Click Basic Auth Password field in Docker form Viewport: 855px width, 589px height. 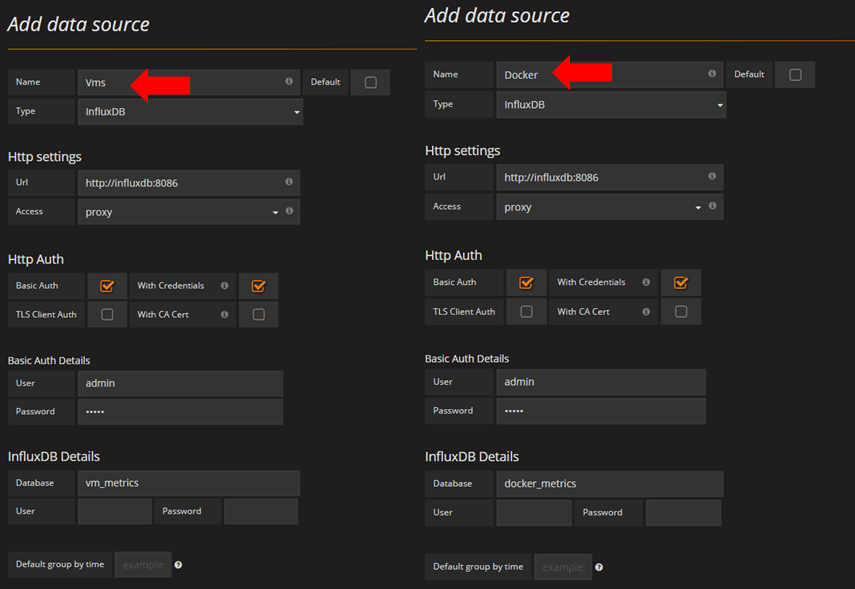601,411
